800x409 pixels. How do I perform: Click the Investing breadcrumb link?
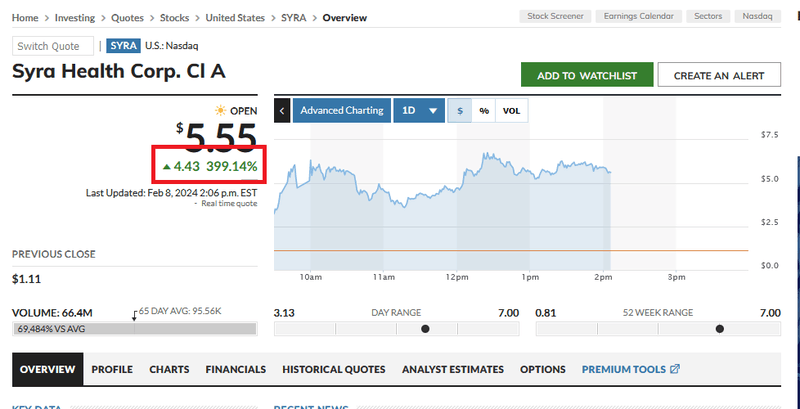[76, 18]
